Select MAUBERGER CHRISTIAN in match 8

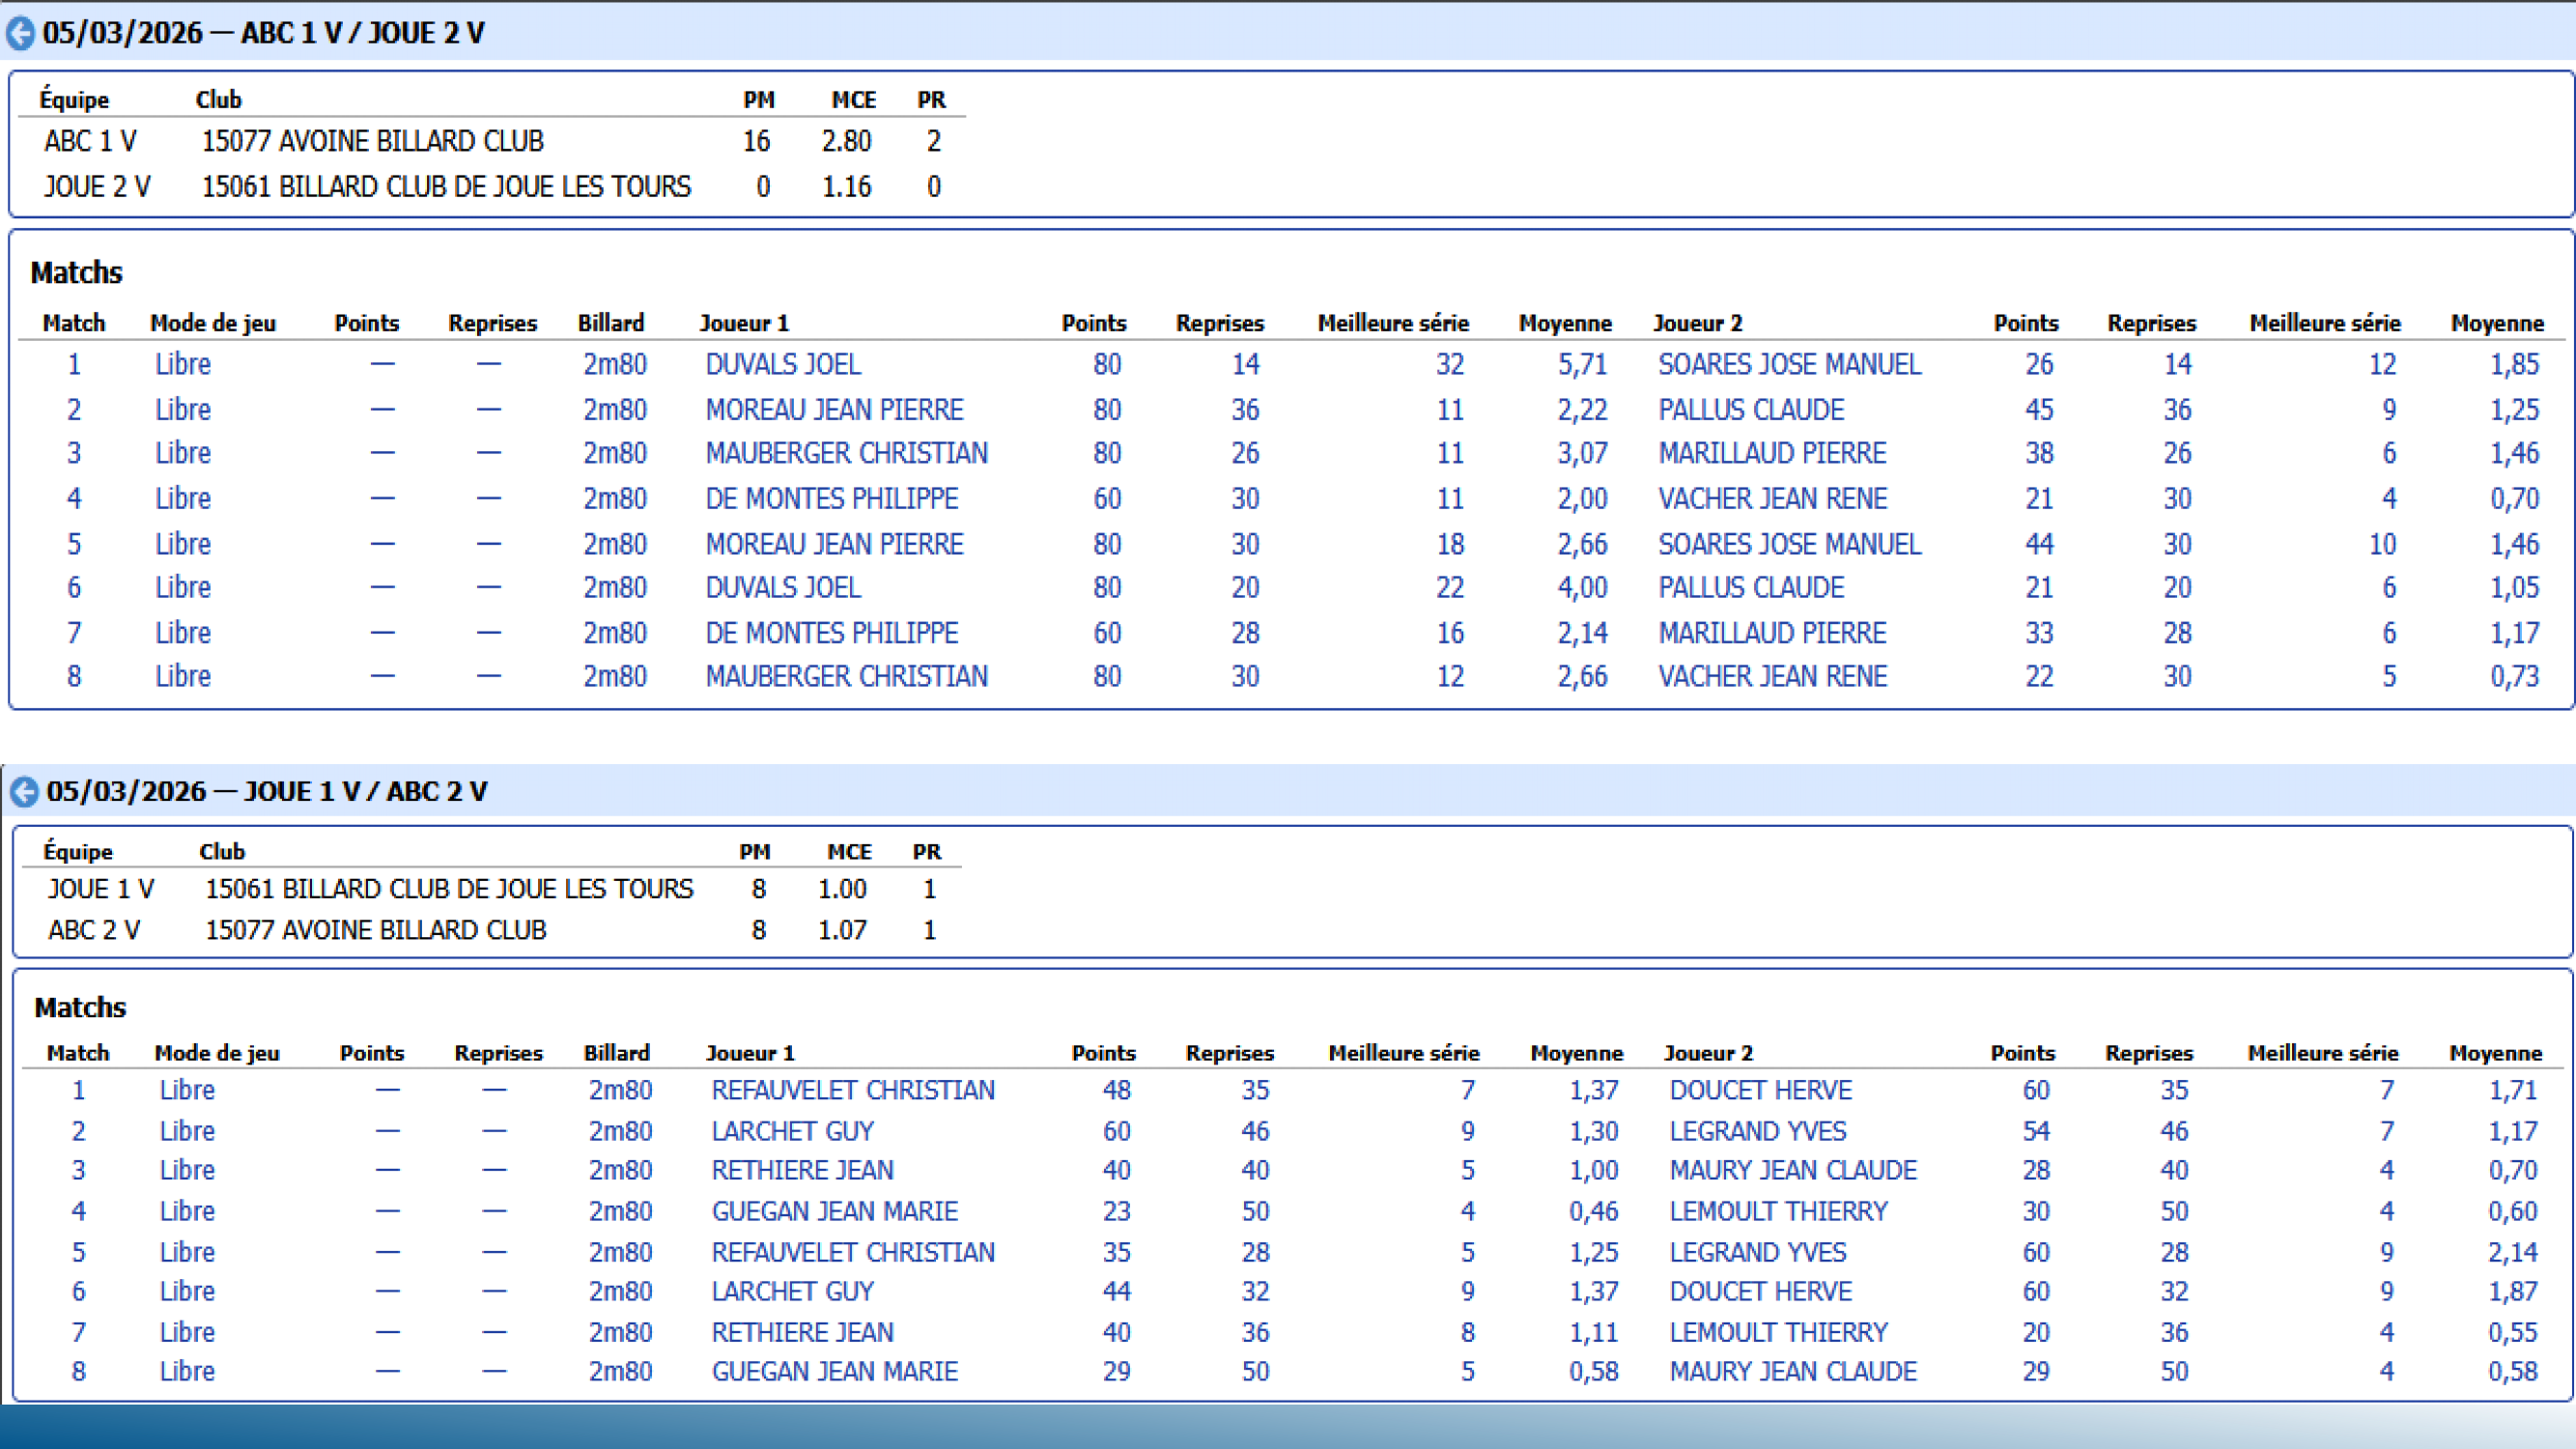point(847,676)
